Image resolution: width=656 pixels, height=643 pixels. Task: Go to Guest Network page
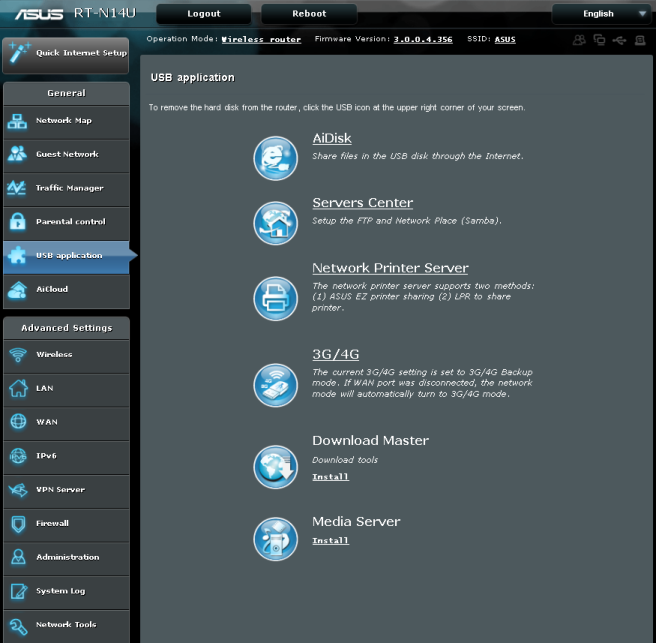click(x=67, y=154)
